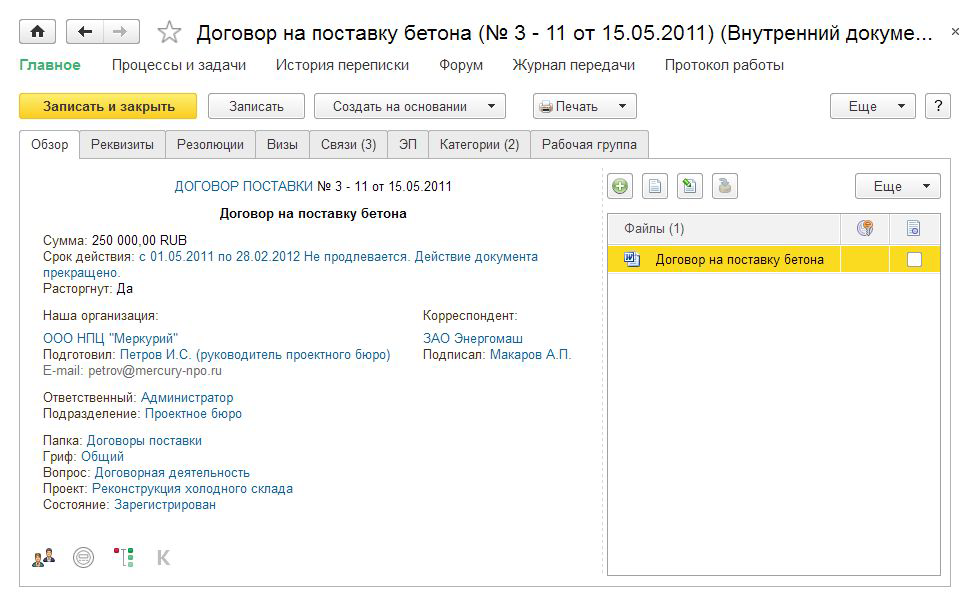The height and width of the screenshot is (601, 977).
Task: Tick checkbox for Договор на поставку бетона file
Action: (x=914, y=260)
